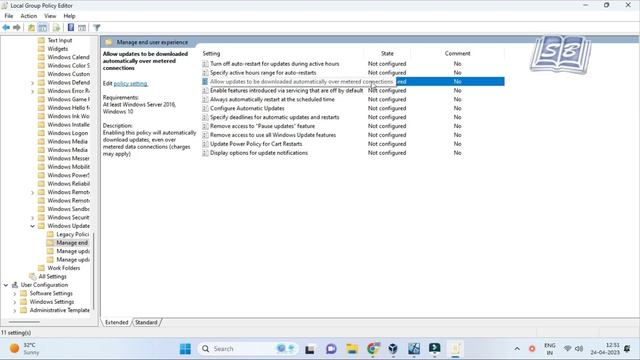Click the Export List toolbar icon
640x360 pixels.
point(56,28)
